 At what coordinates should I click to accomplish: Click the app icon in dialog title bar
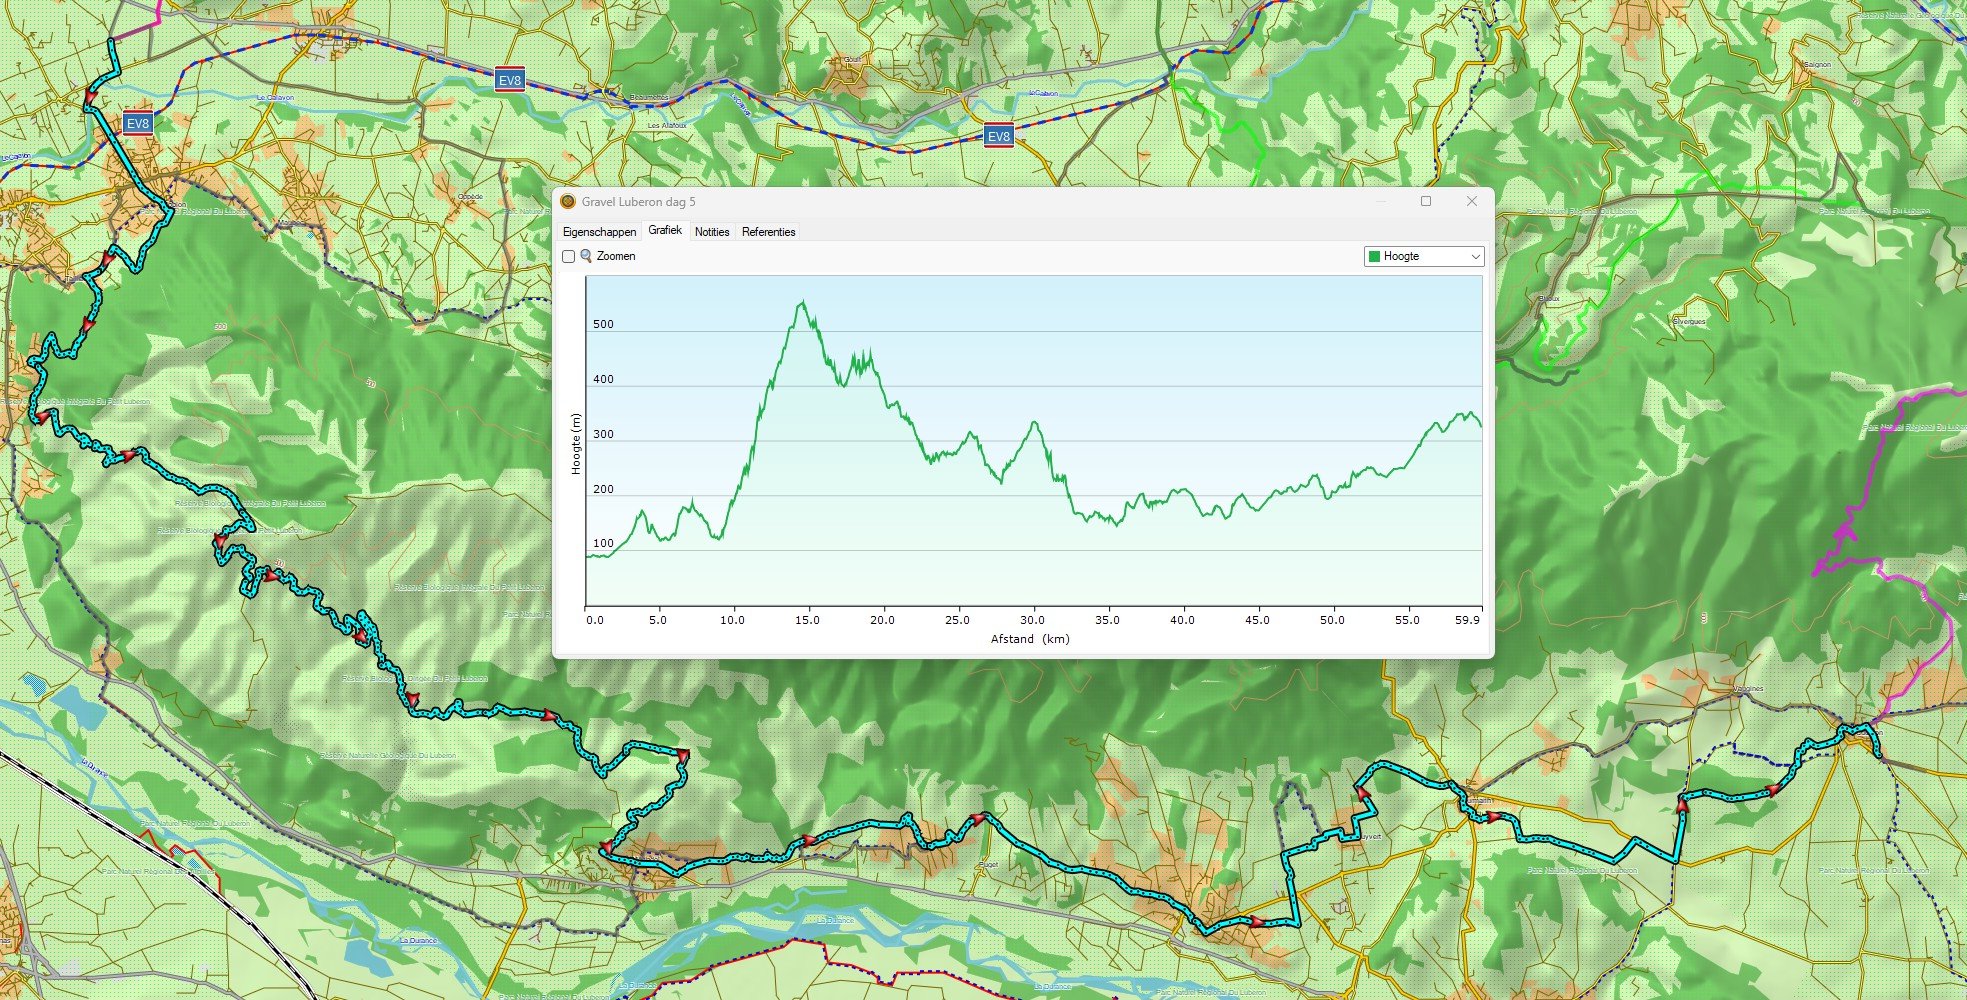pos(568,202)
